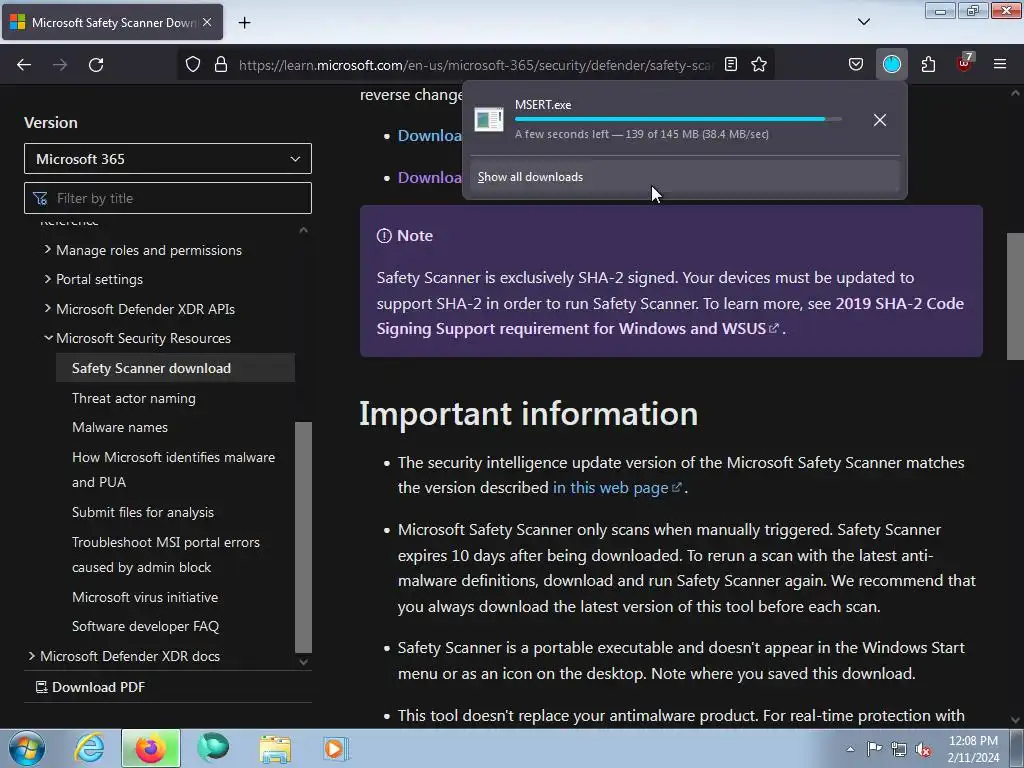Screen dimensions: 1024x768
Task: Open a new browser tab
Action: 244,23
